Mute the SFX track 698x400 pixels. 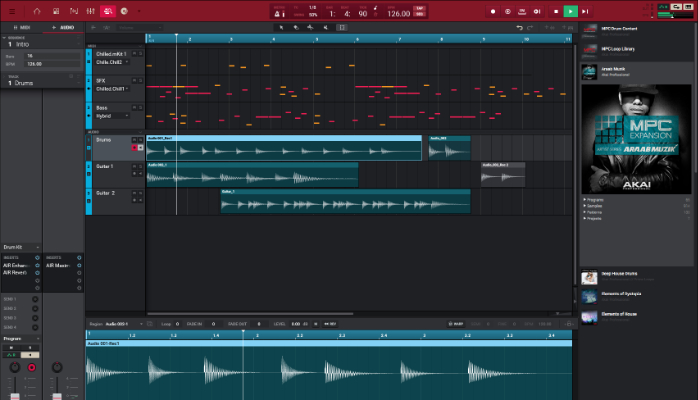click(x=134, y=81)
